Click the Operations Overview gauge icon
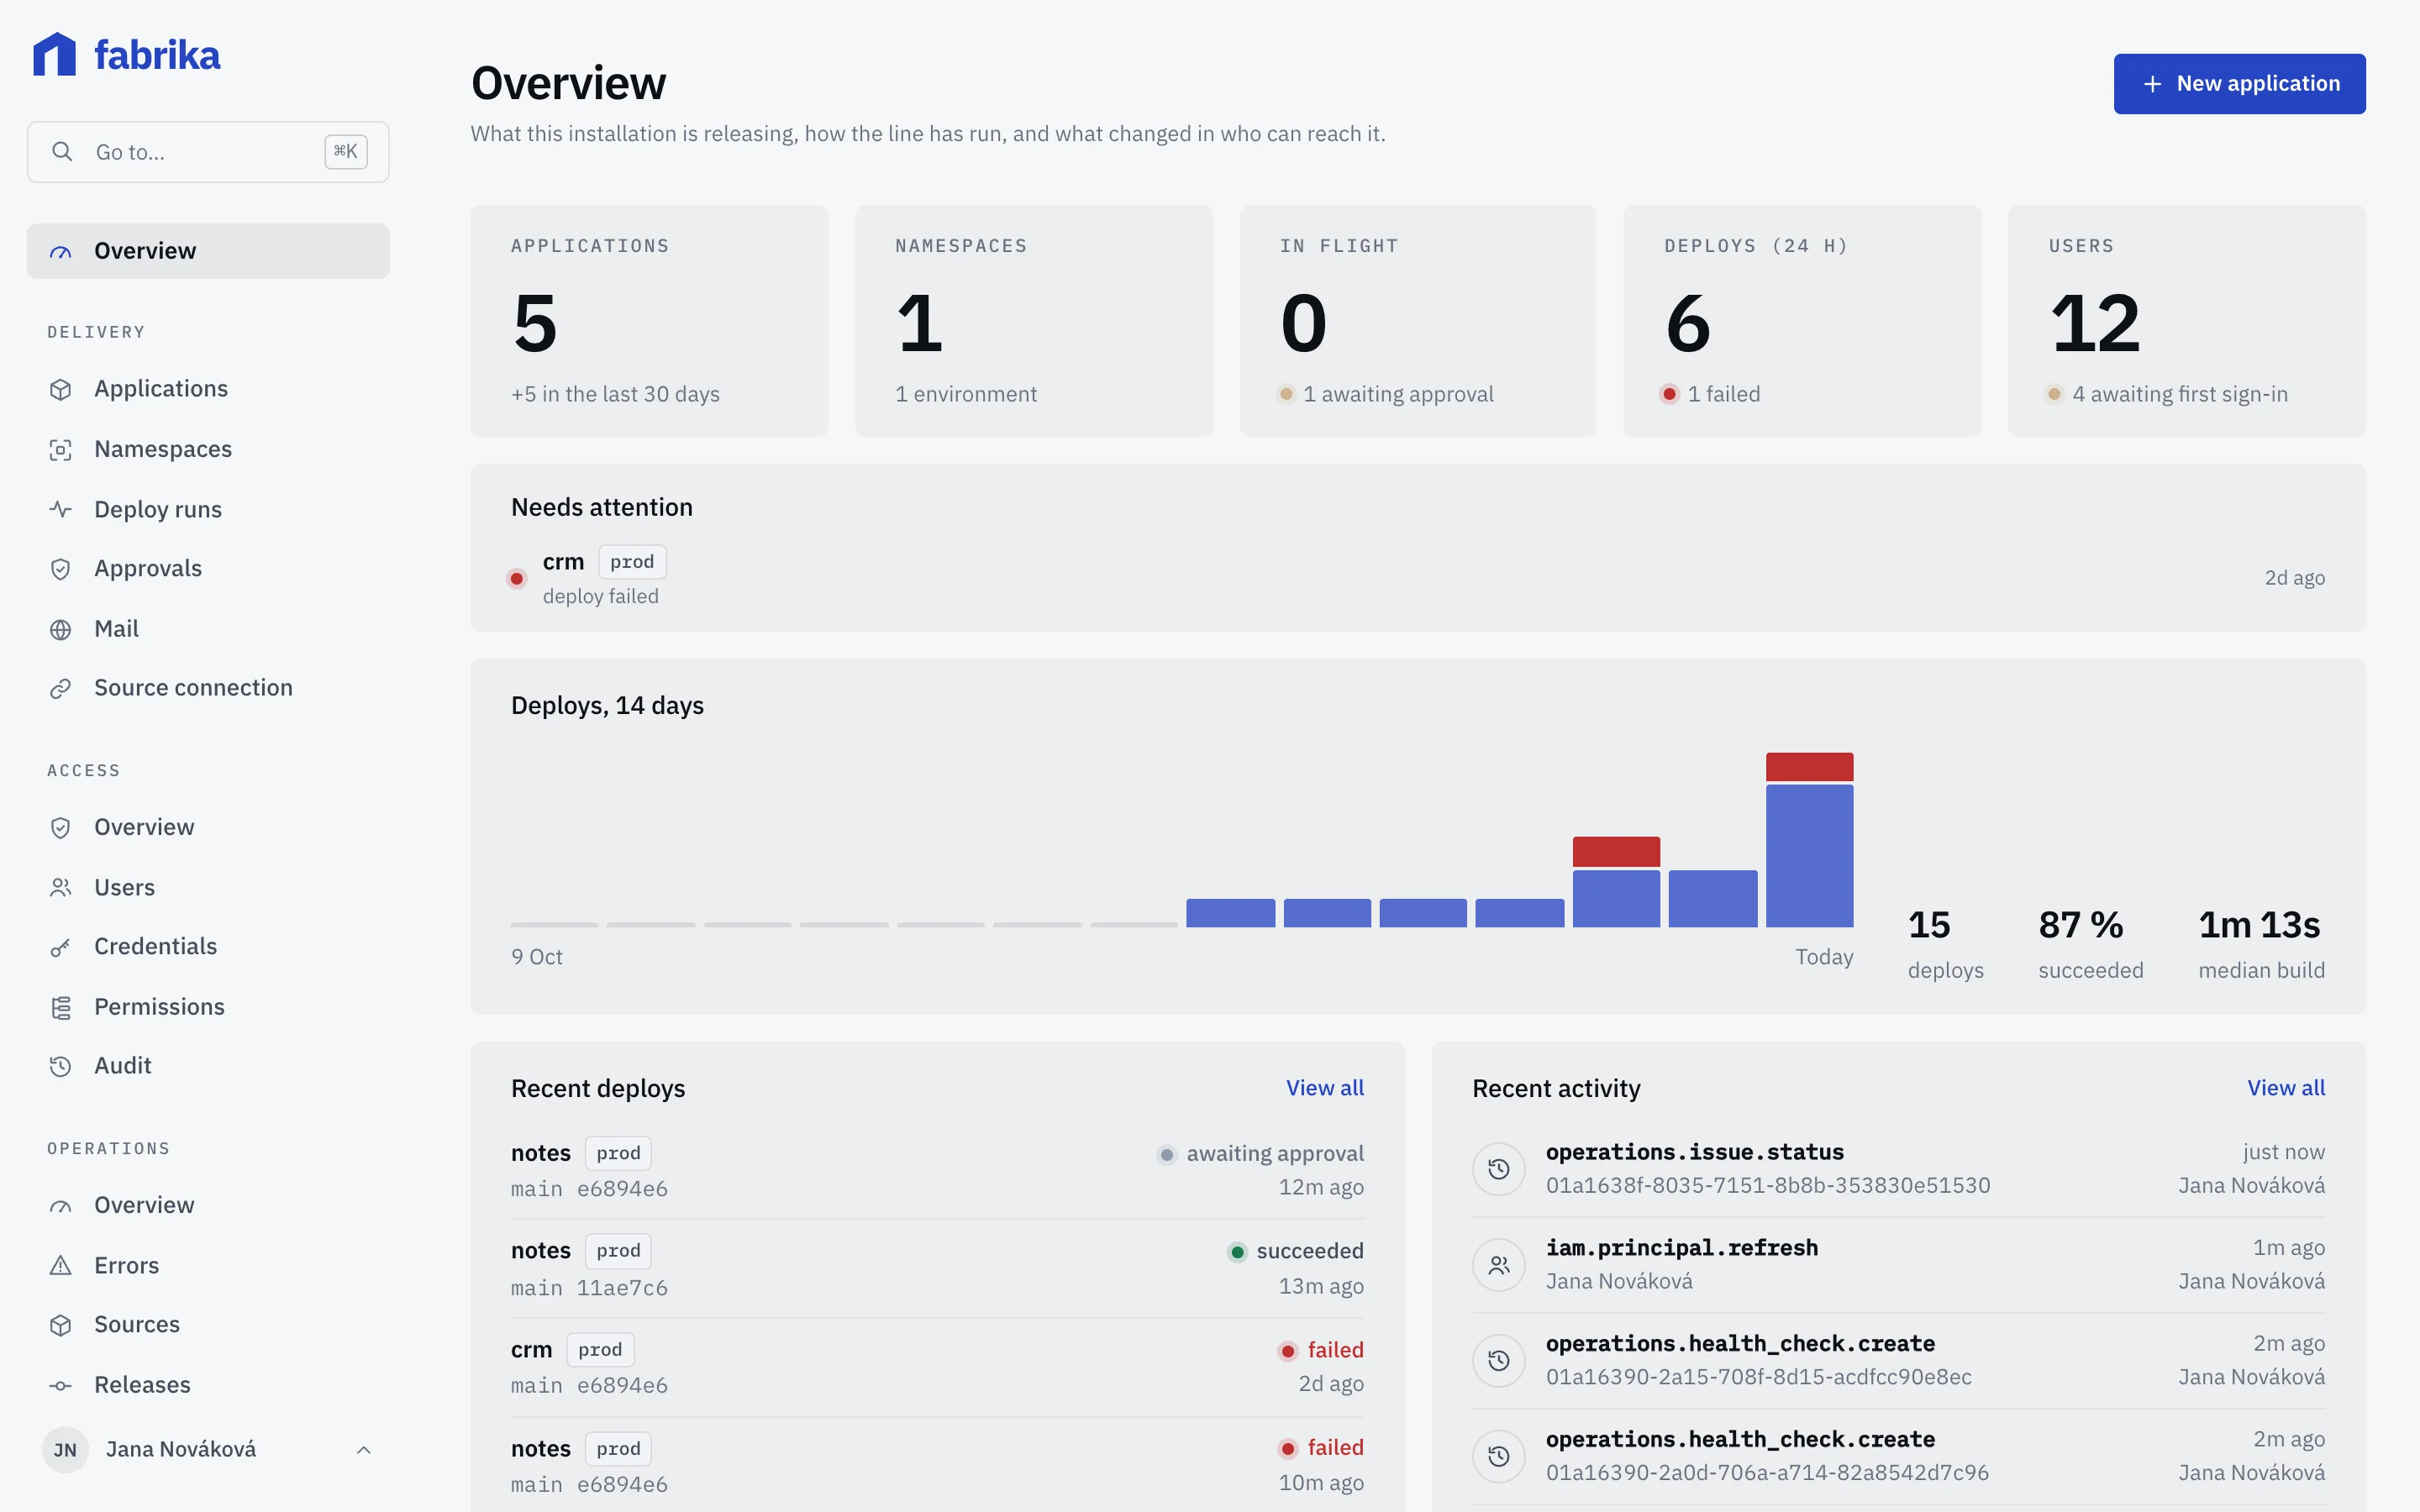 point(61,1206)
